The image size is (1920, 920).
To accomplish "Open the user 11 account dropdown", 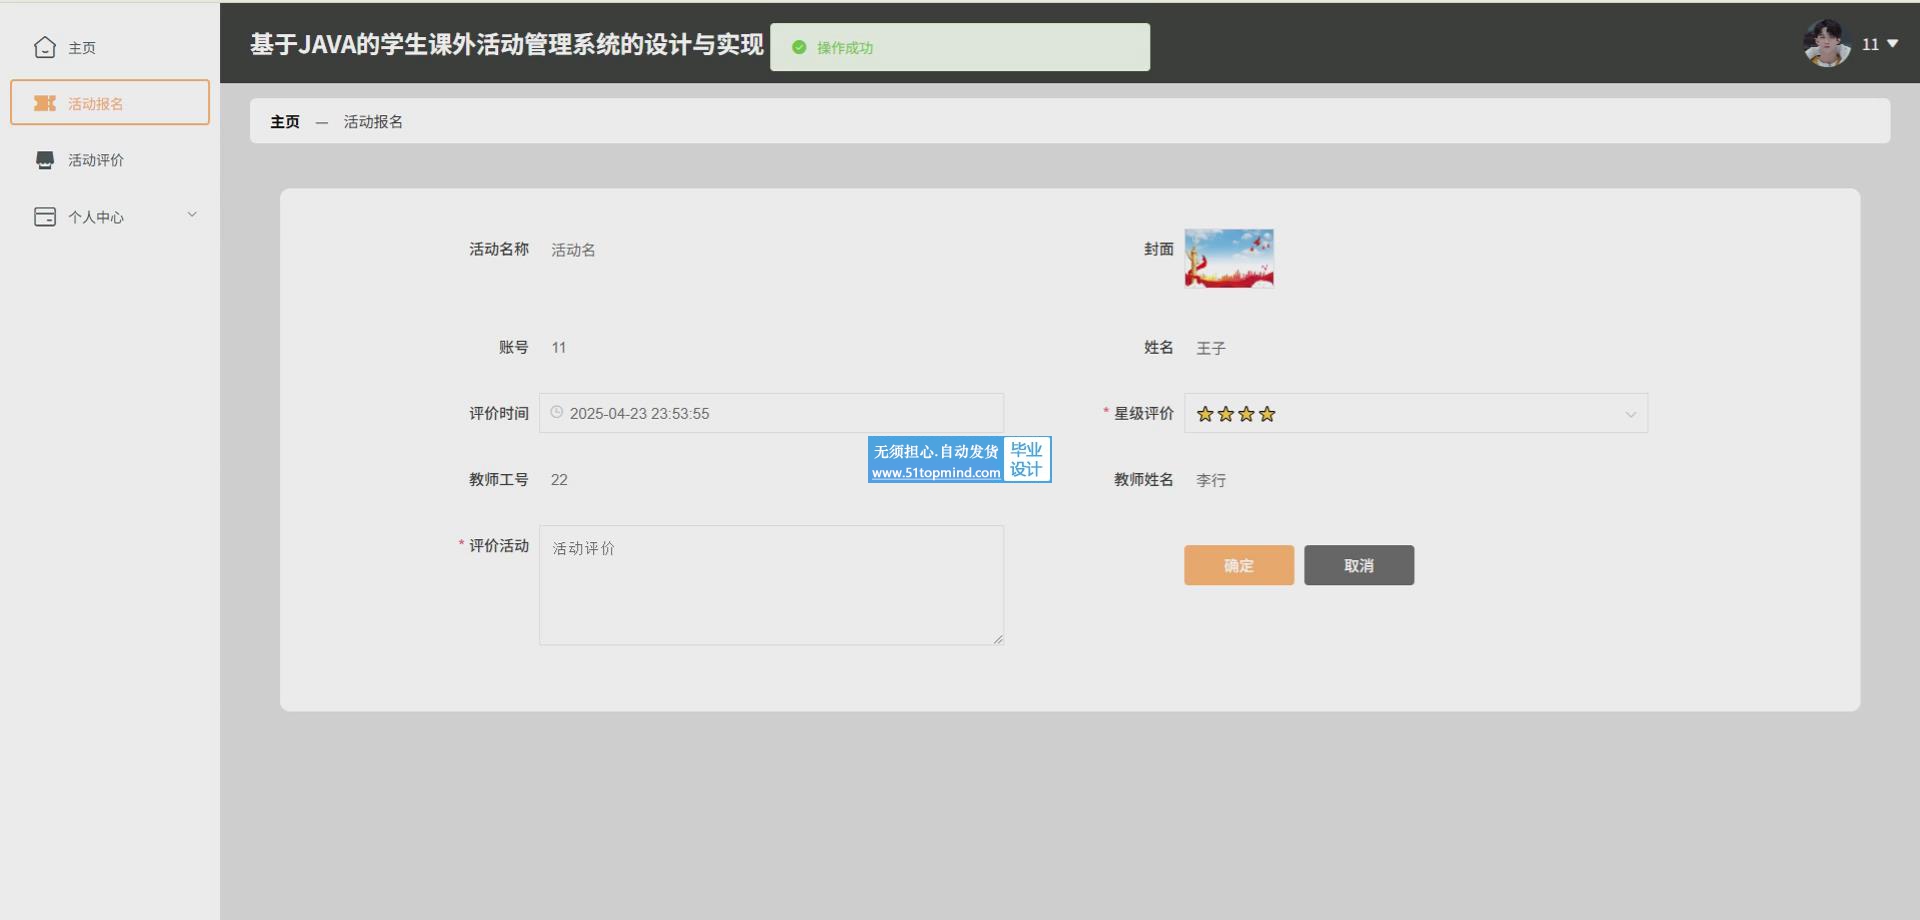I will [x=1880, y=44].
